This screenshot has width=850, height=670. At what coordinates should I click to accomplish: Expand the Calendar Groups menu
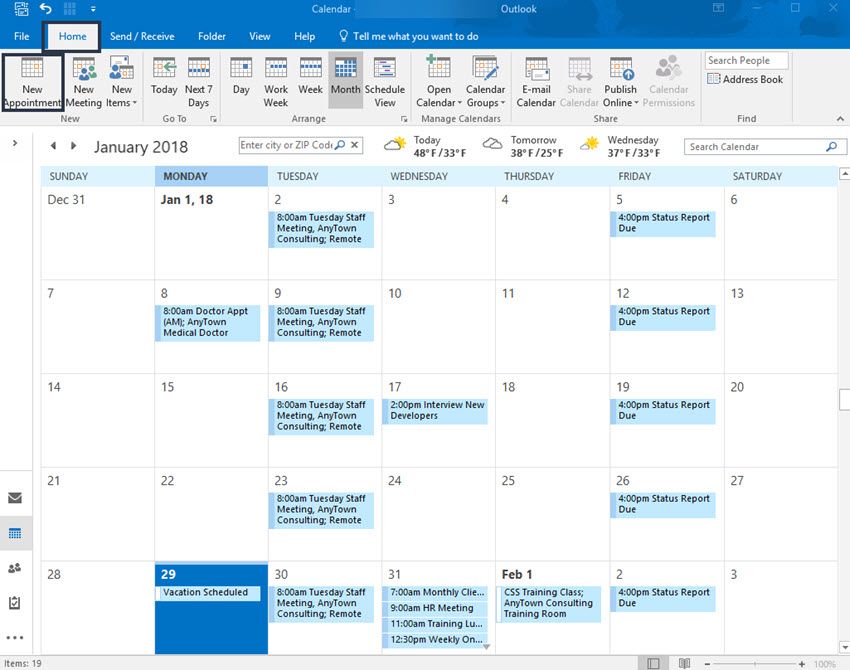click(x=485, y=82)
